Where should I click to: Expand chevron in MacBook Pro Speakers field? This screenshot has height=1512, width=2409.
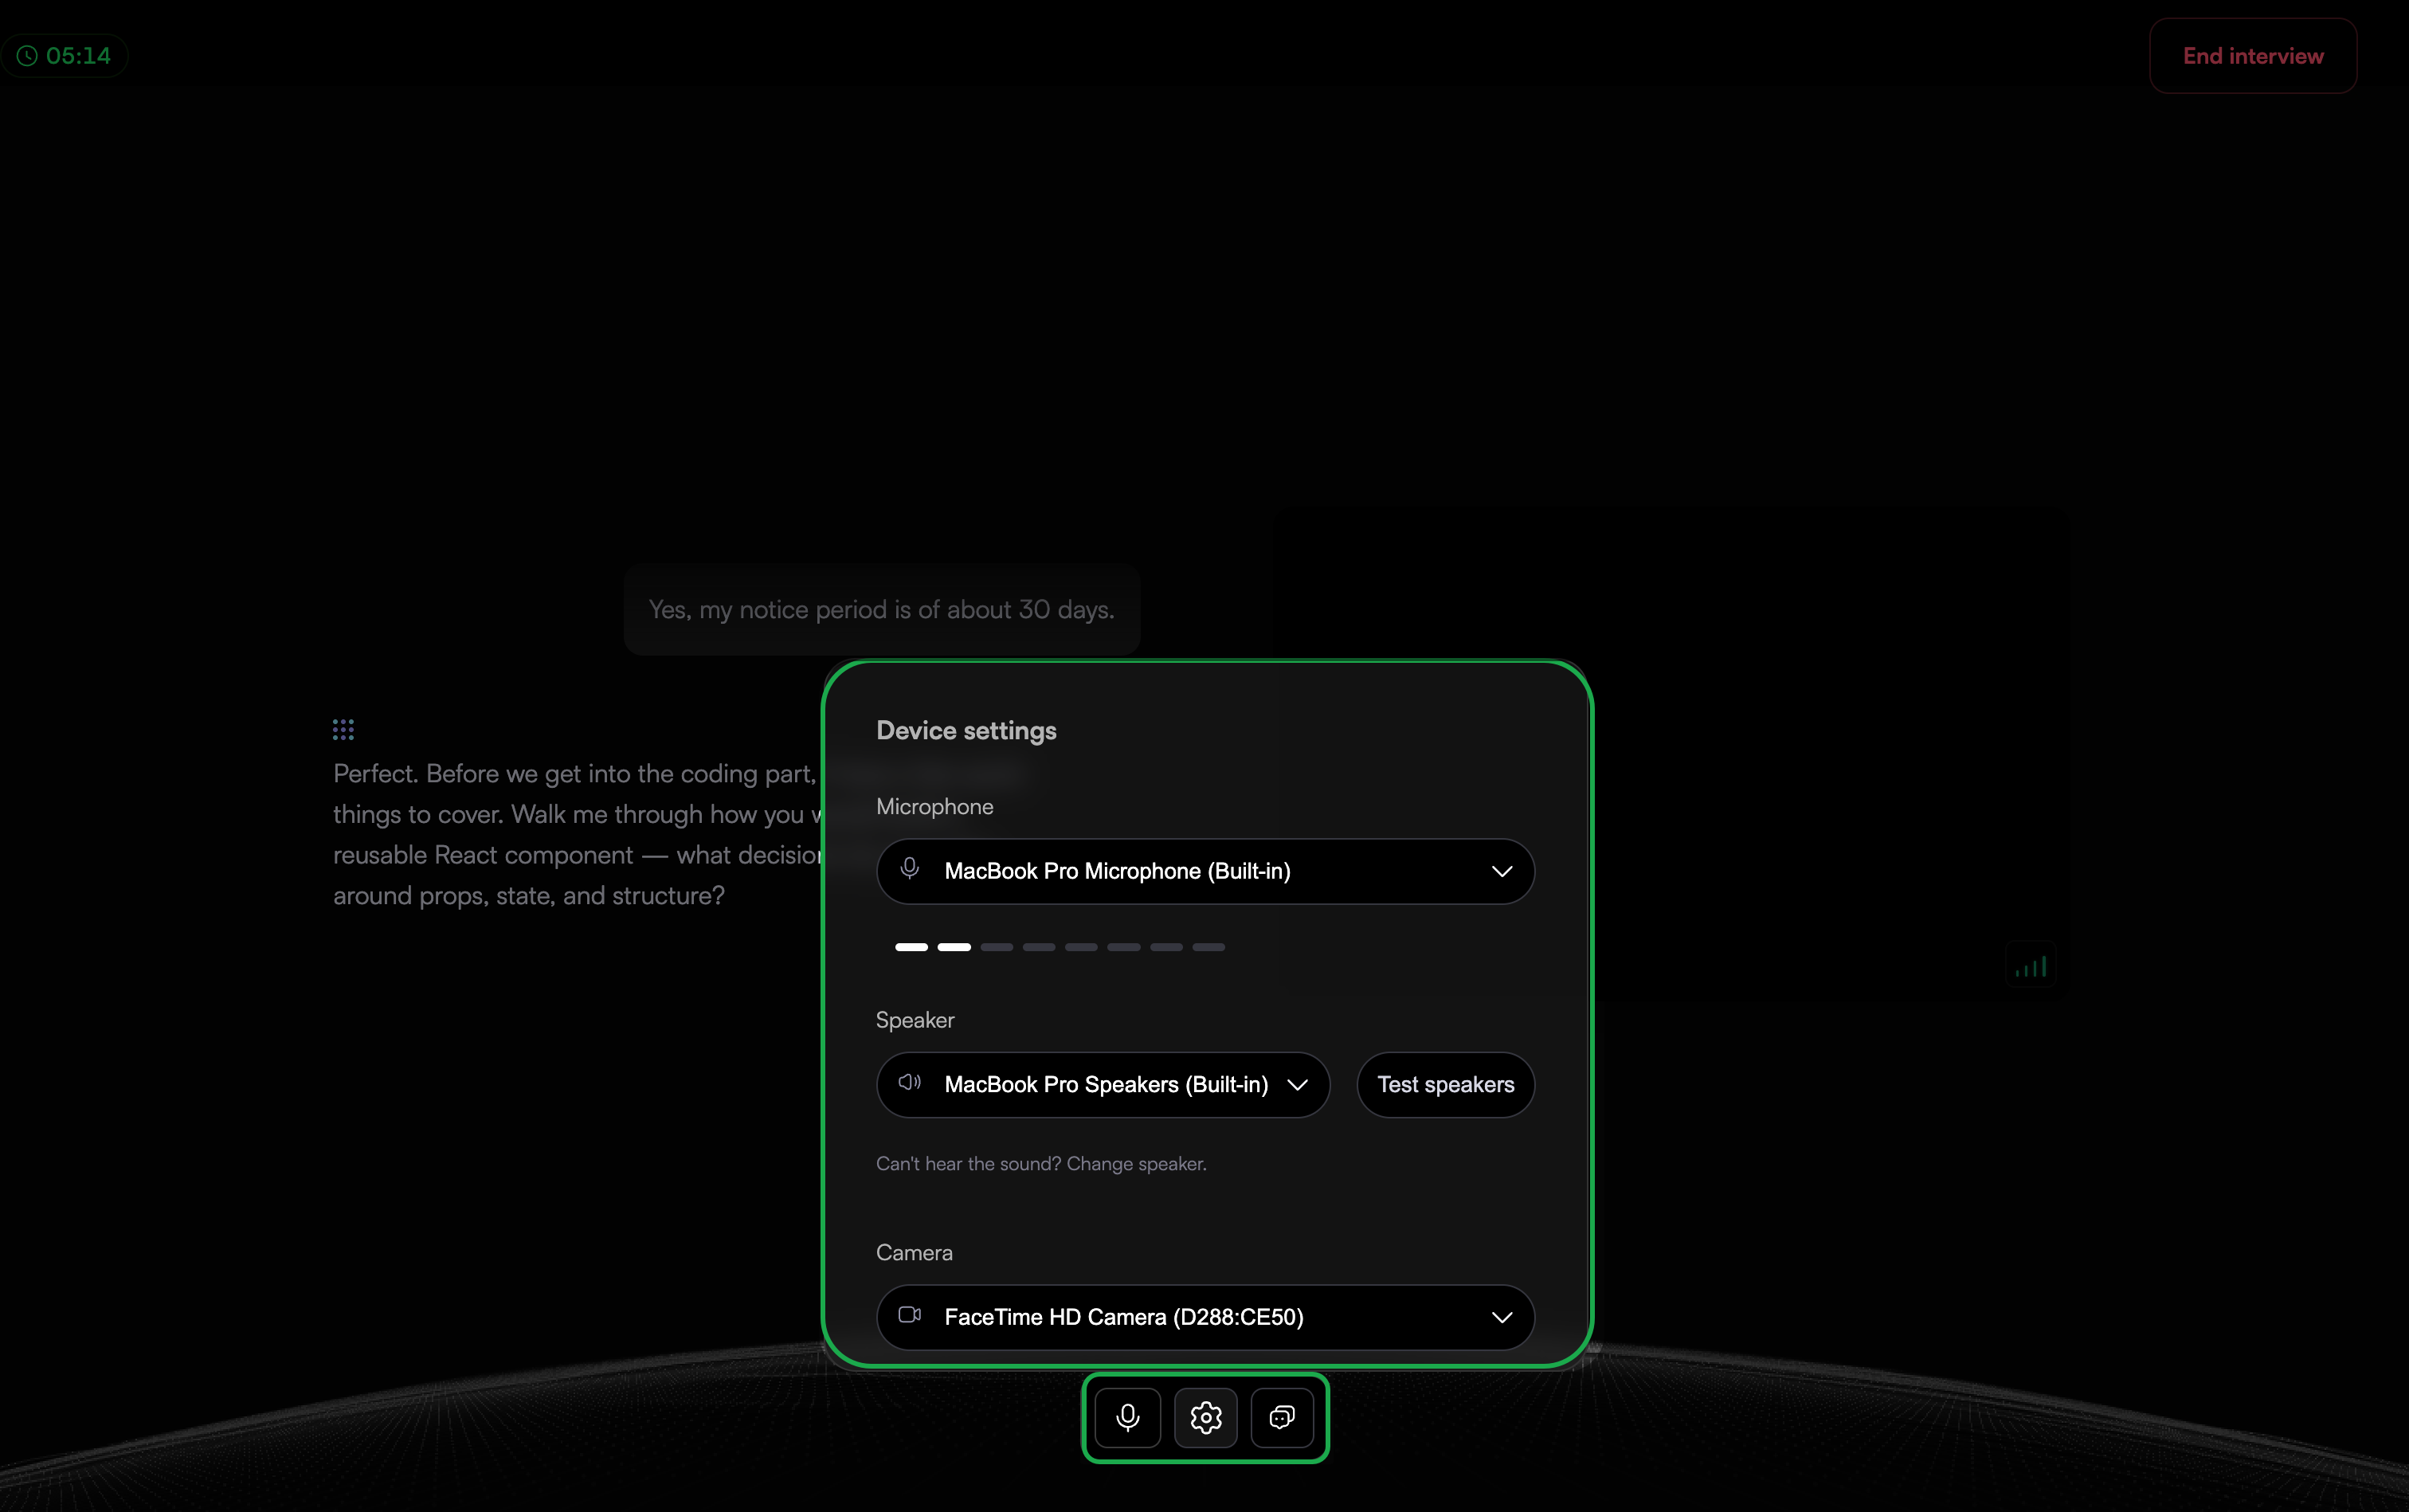point(1297,1084)
